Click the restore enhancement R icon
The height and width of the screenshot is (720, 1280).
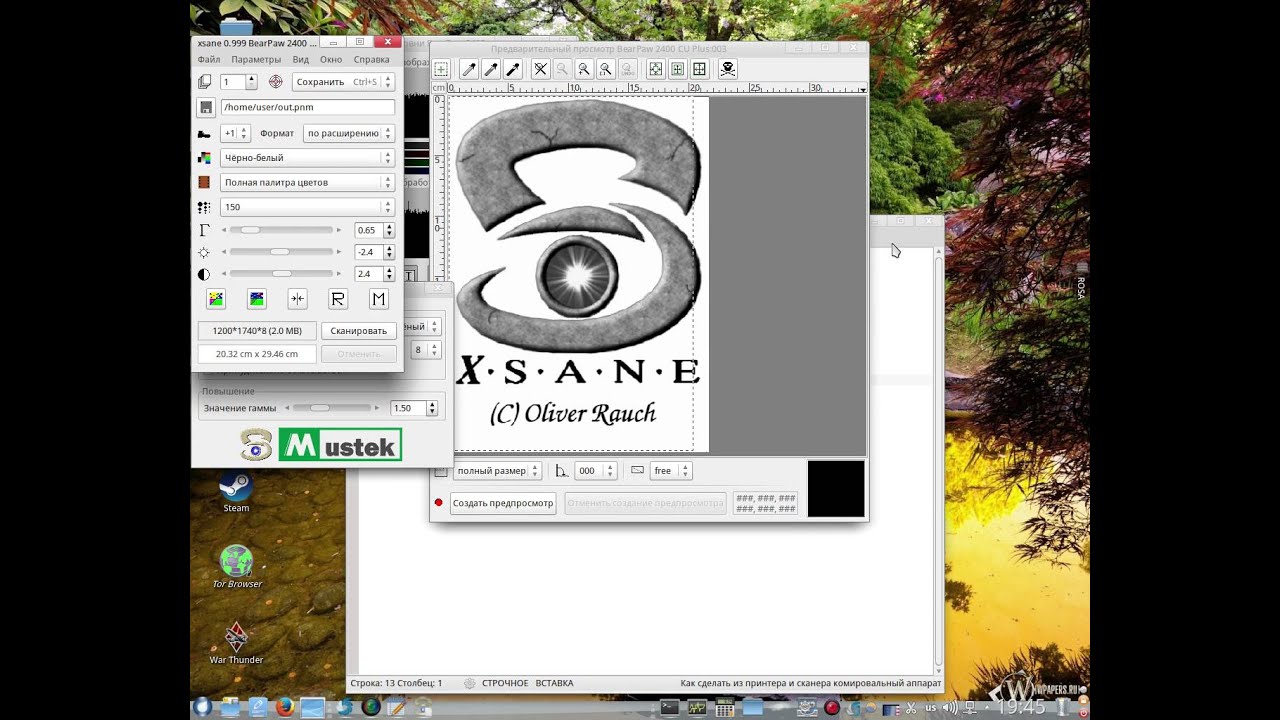pos(338,299)
